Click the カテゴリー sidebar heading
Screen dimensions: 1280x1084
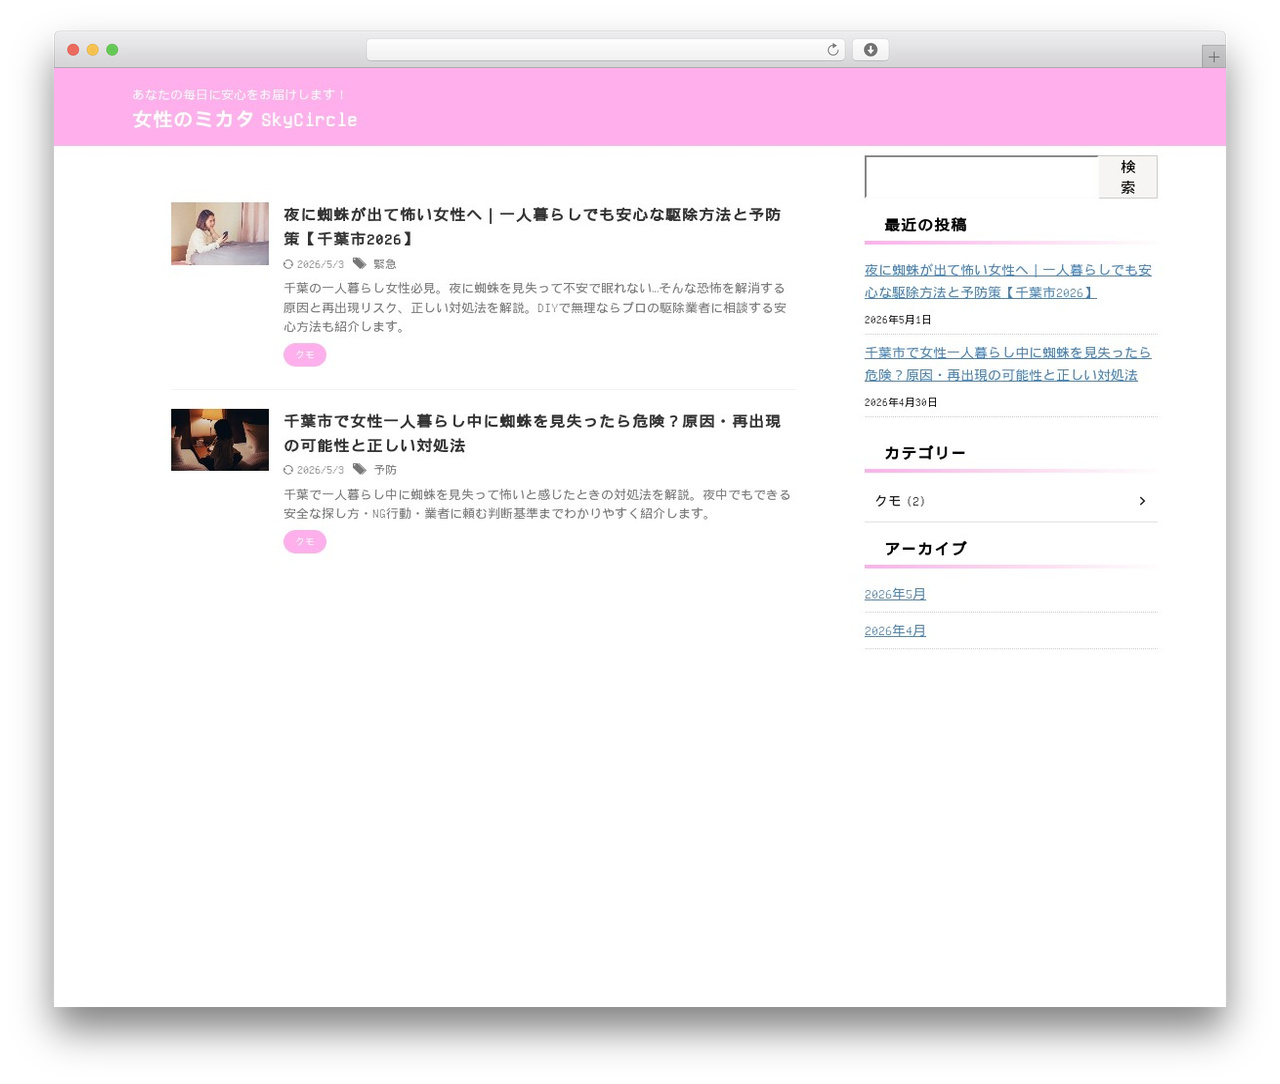[925, 453]
